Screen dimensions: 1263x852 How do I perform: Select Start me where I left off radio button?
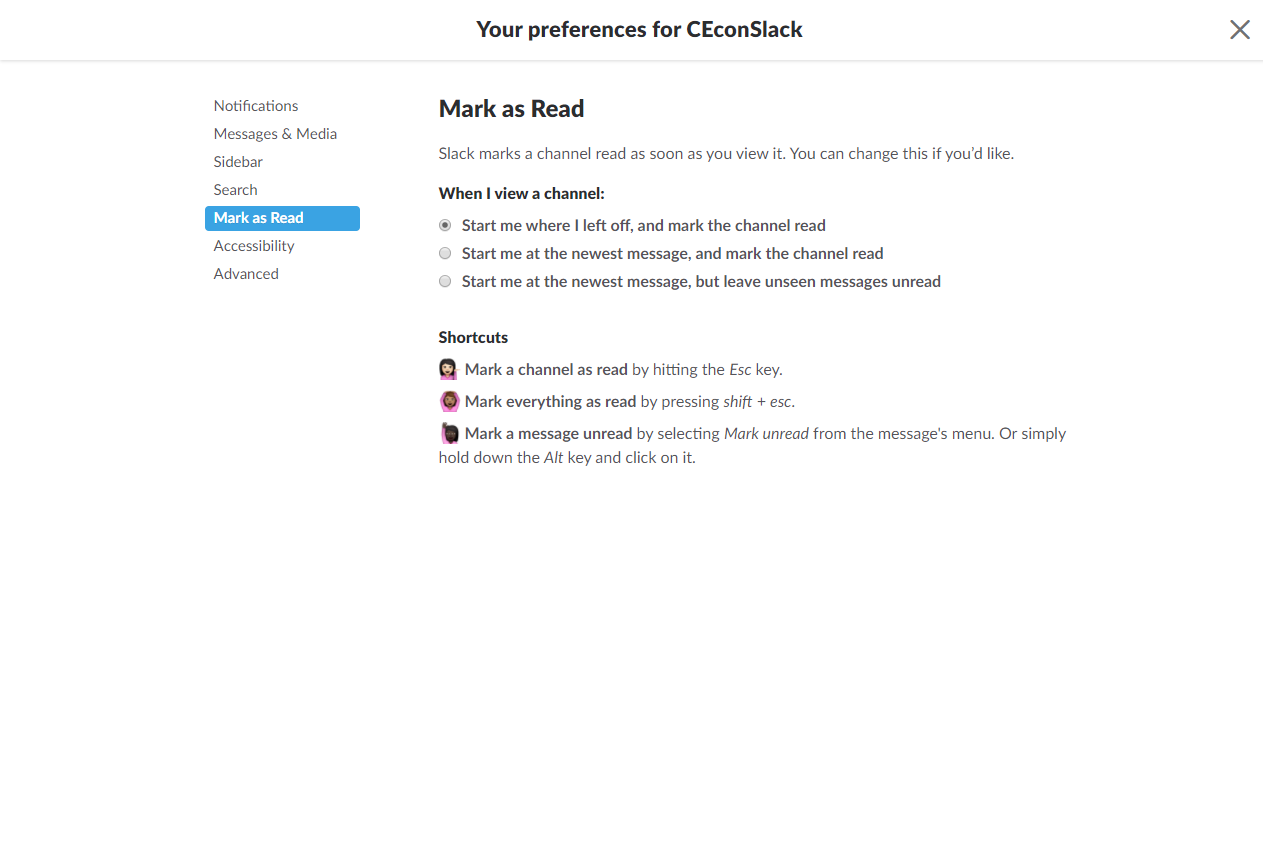point(445,225)
